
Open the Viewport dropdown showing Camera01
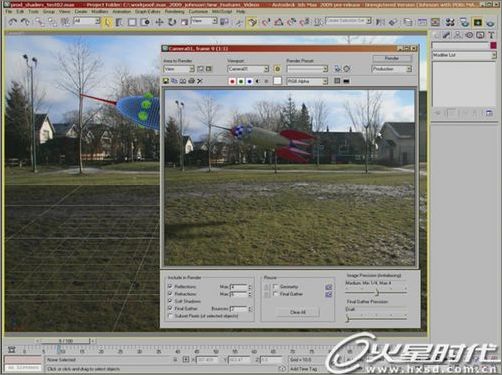tap(248, 69)
